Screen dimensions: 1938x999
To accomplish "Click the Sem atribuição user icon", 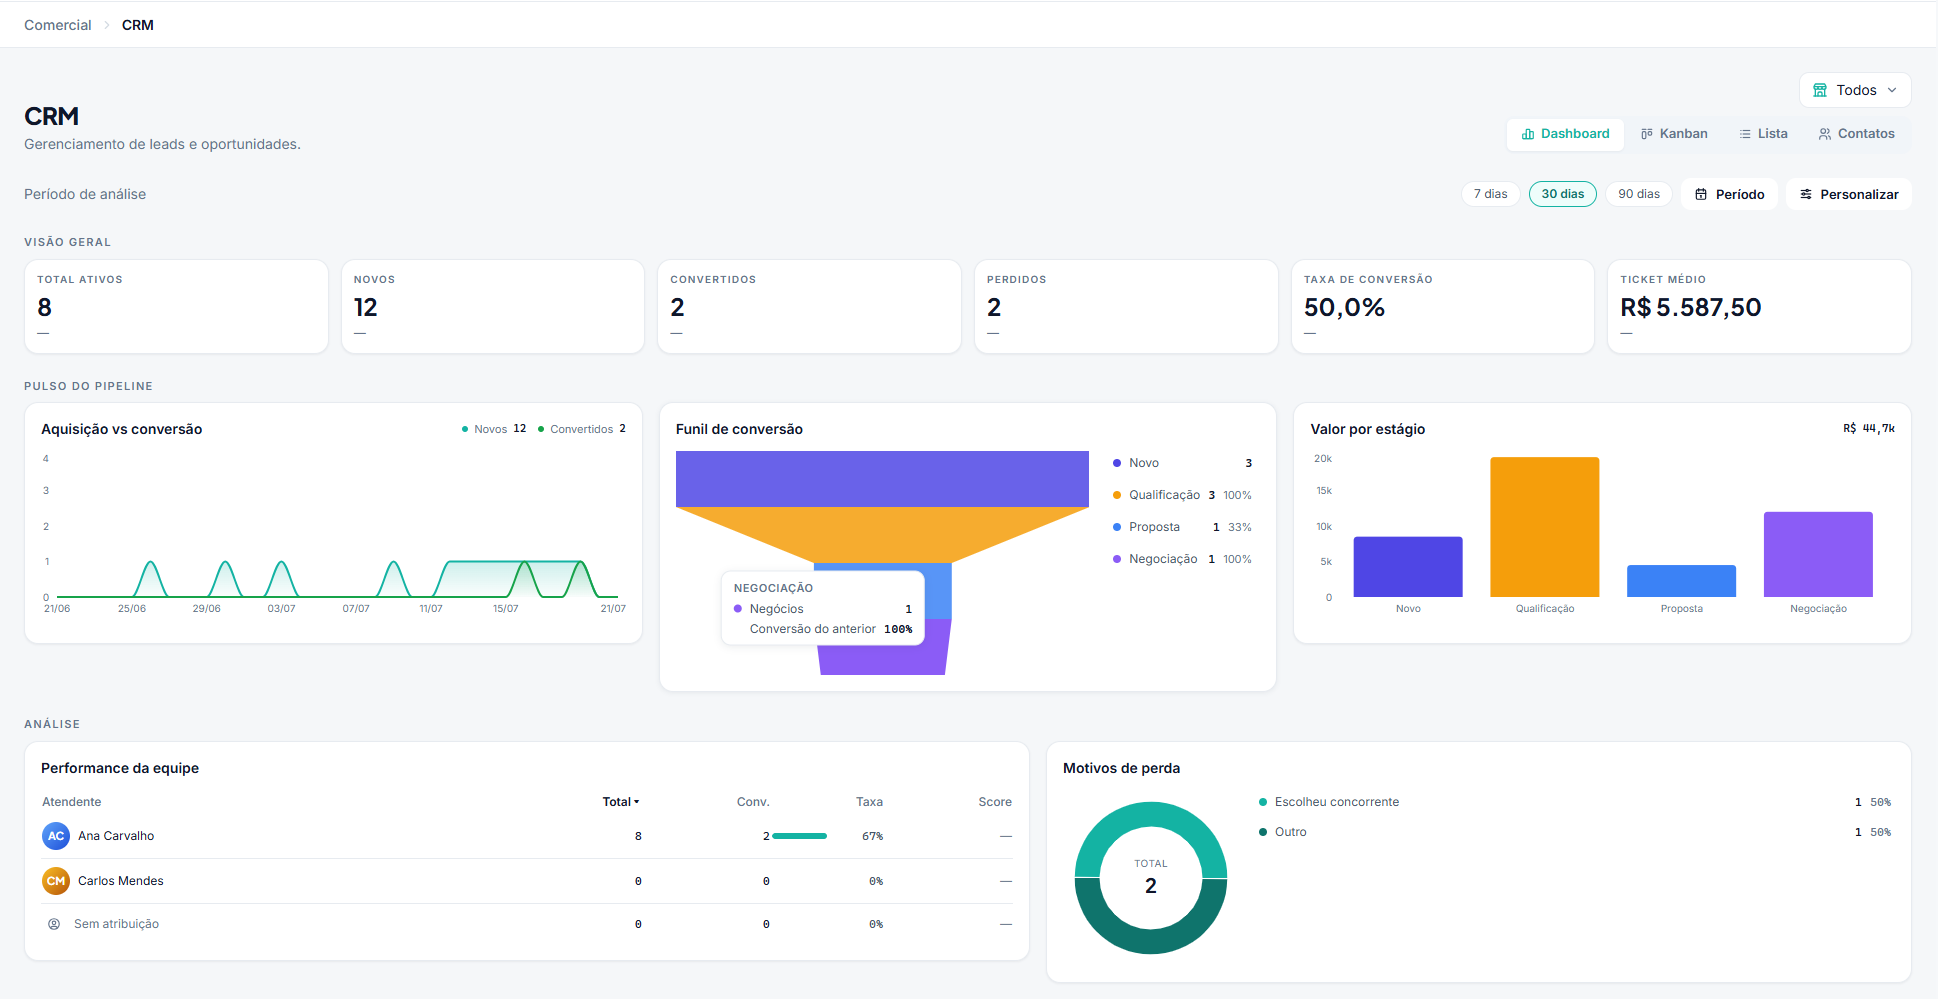I will pyautogui.click(x=54, y=924).
